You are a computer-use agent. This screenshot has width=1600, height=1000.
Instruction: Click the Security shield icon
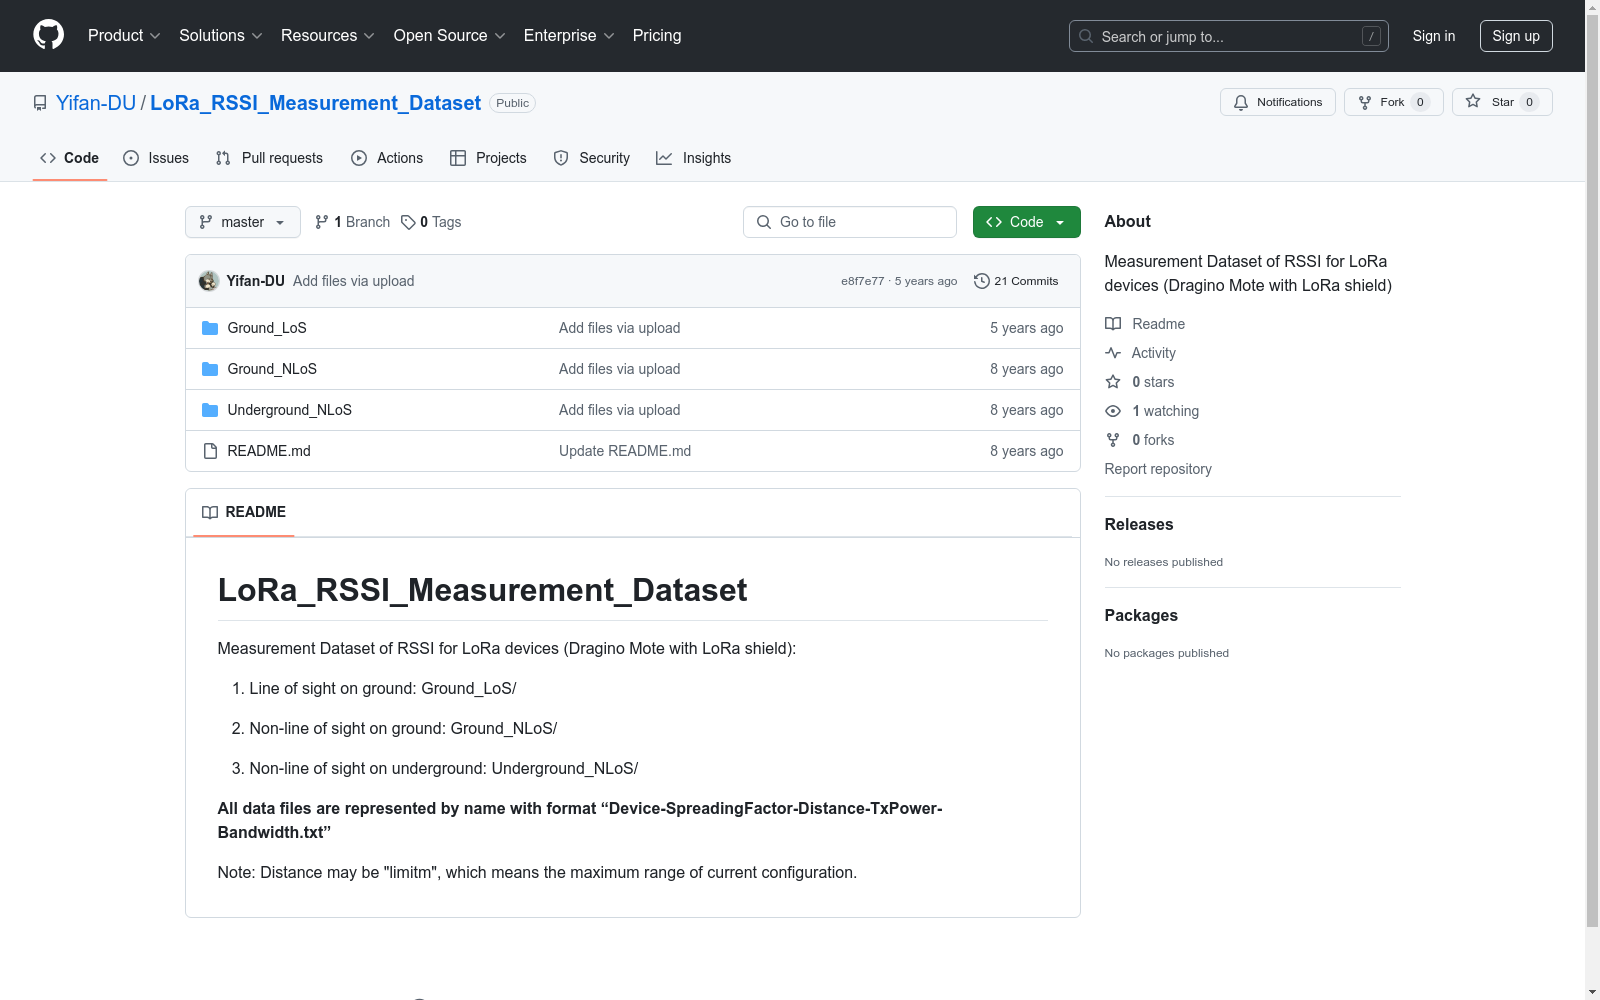560,157
